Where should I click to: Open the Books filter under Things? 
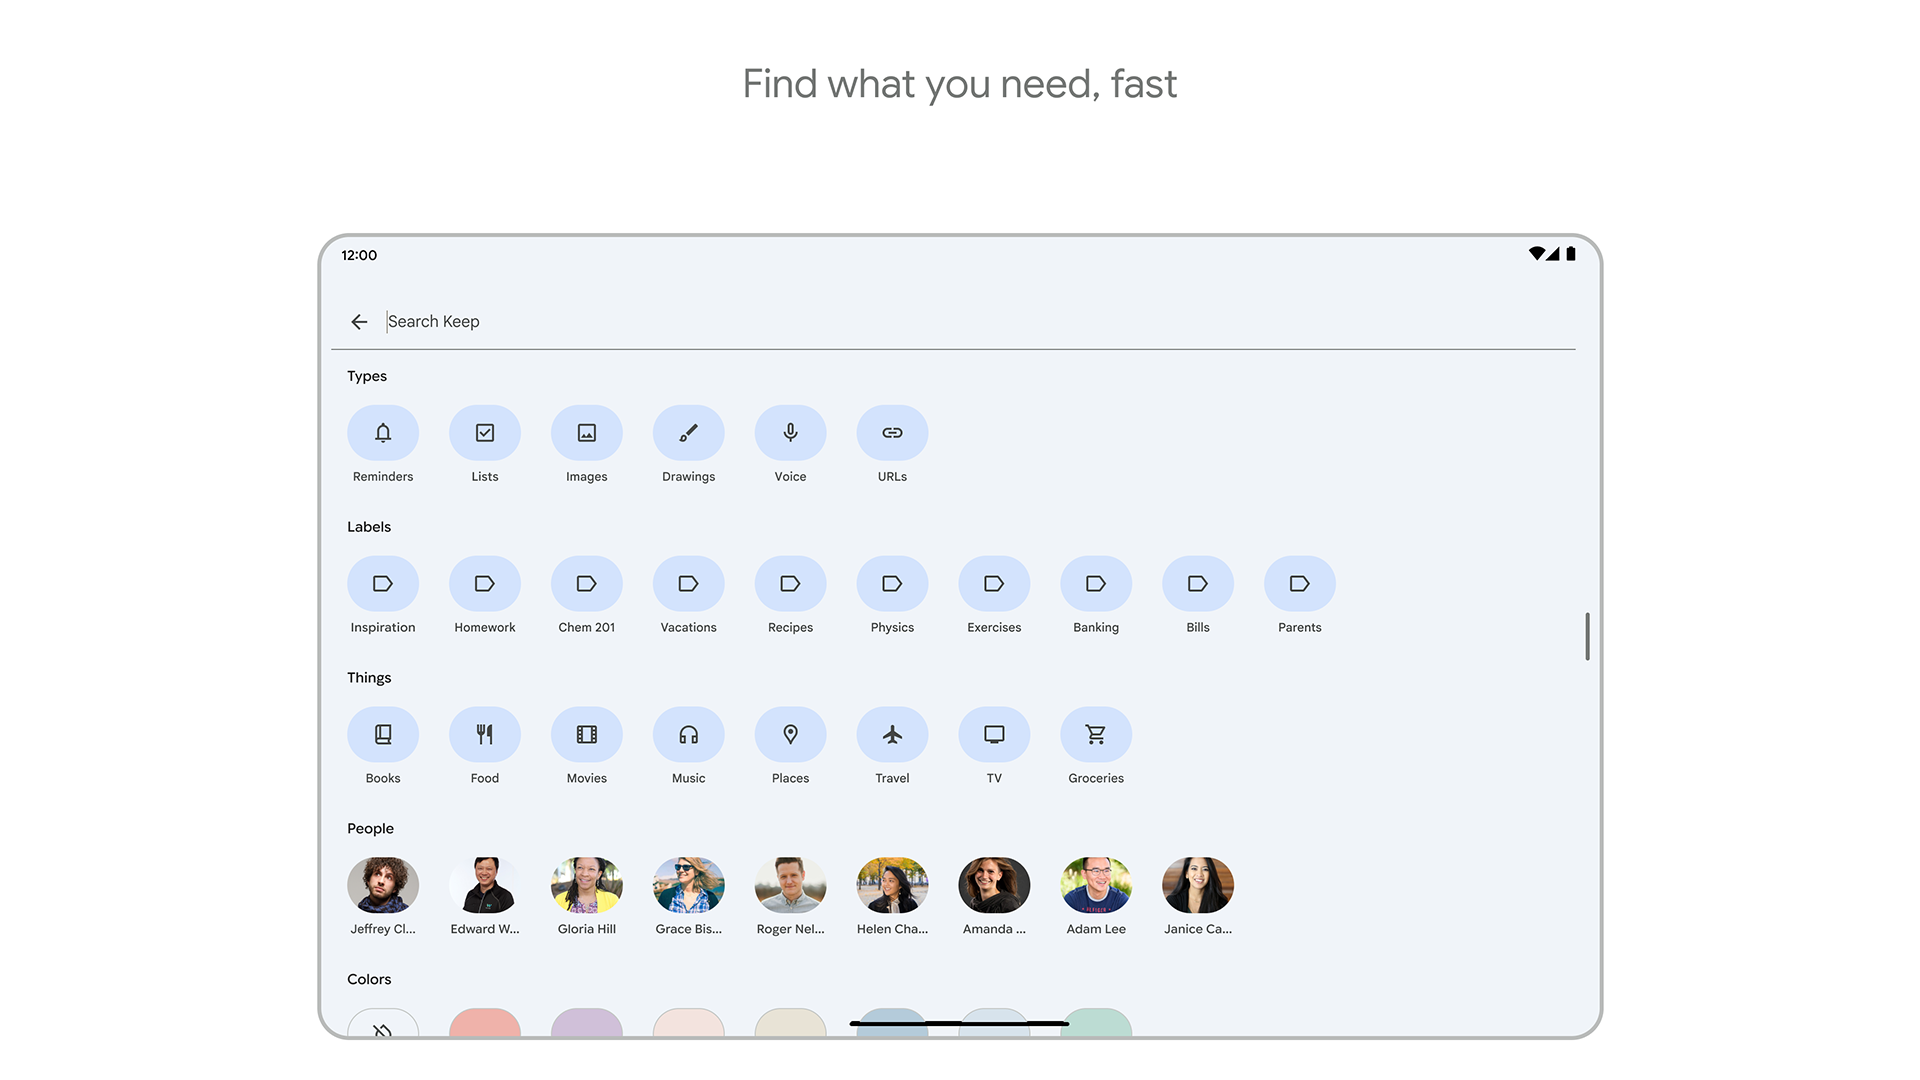pyautogui.click(x=383, y=735)
